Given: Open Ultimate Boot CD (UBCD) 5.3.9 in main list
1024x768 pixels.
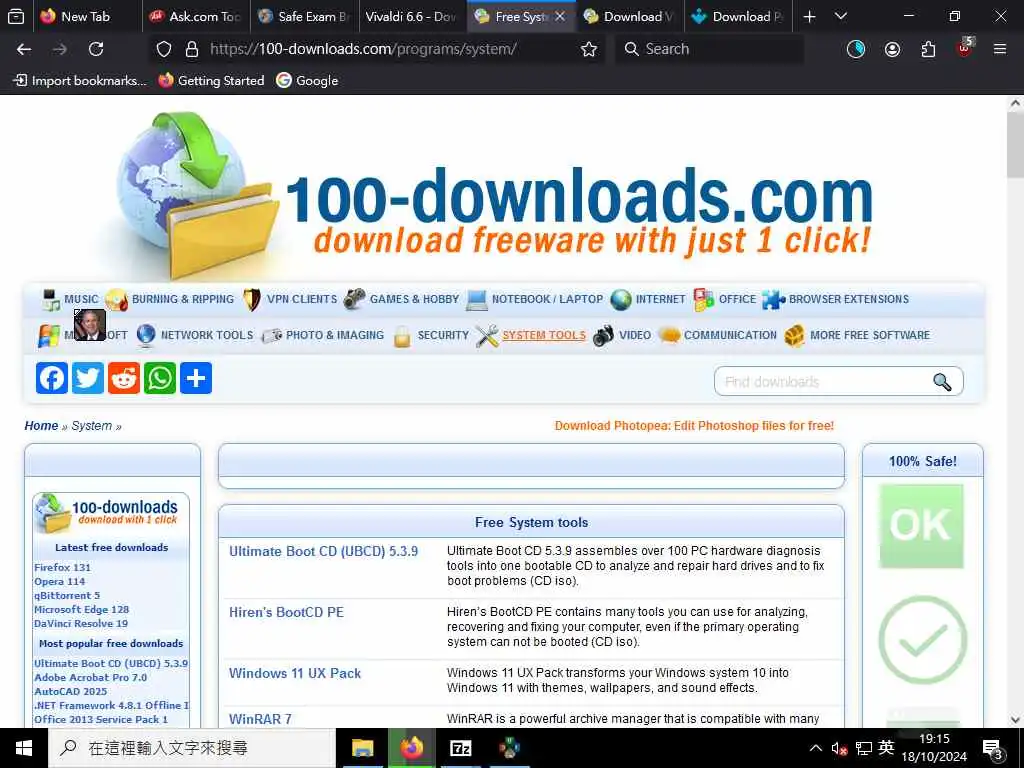Looking at the screenshot, I should tap(323, 551).
